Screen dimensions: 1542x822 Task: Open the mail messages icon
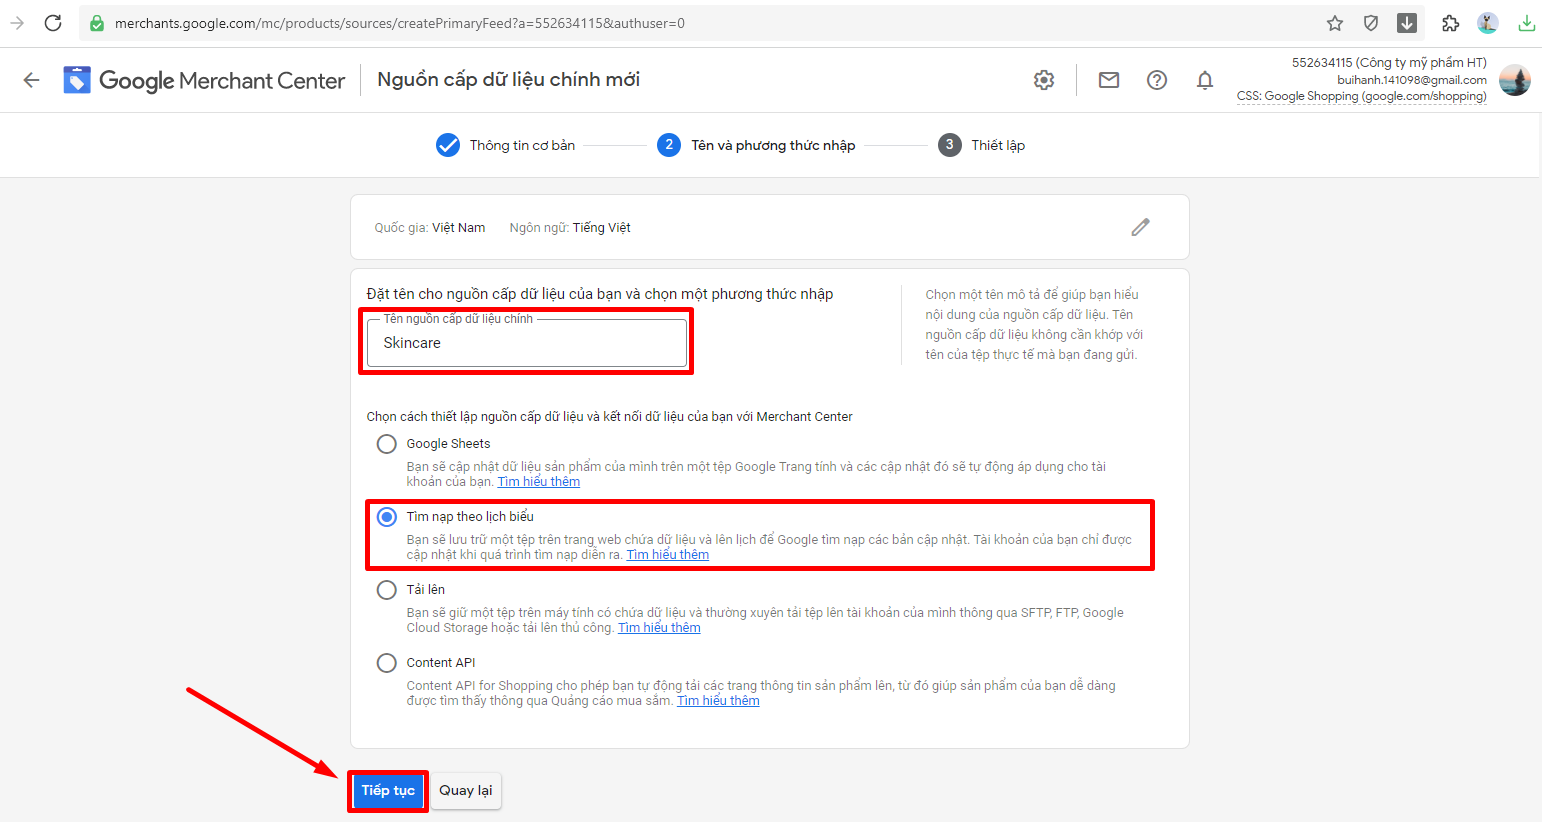click(x=1109, y=80)
